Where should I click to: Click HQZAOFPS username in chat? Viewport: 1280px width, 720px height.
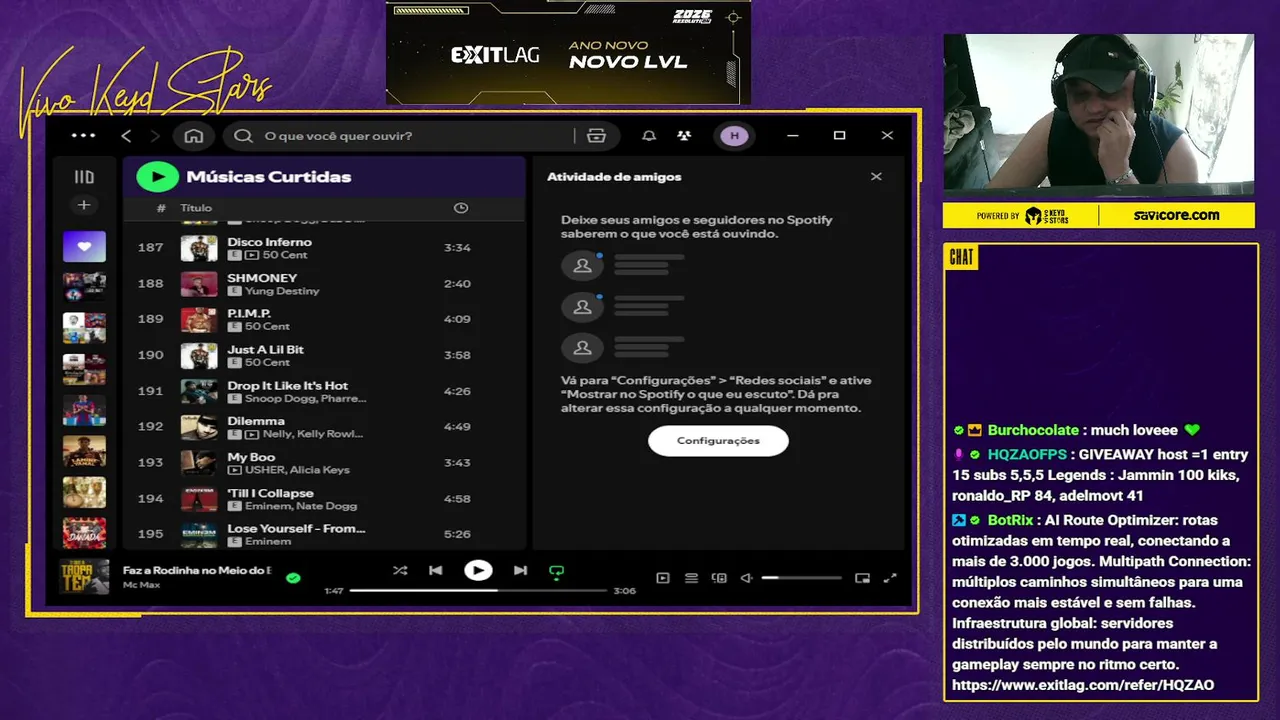click(1027, 454)
